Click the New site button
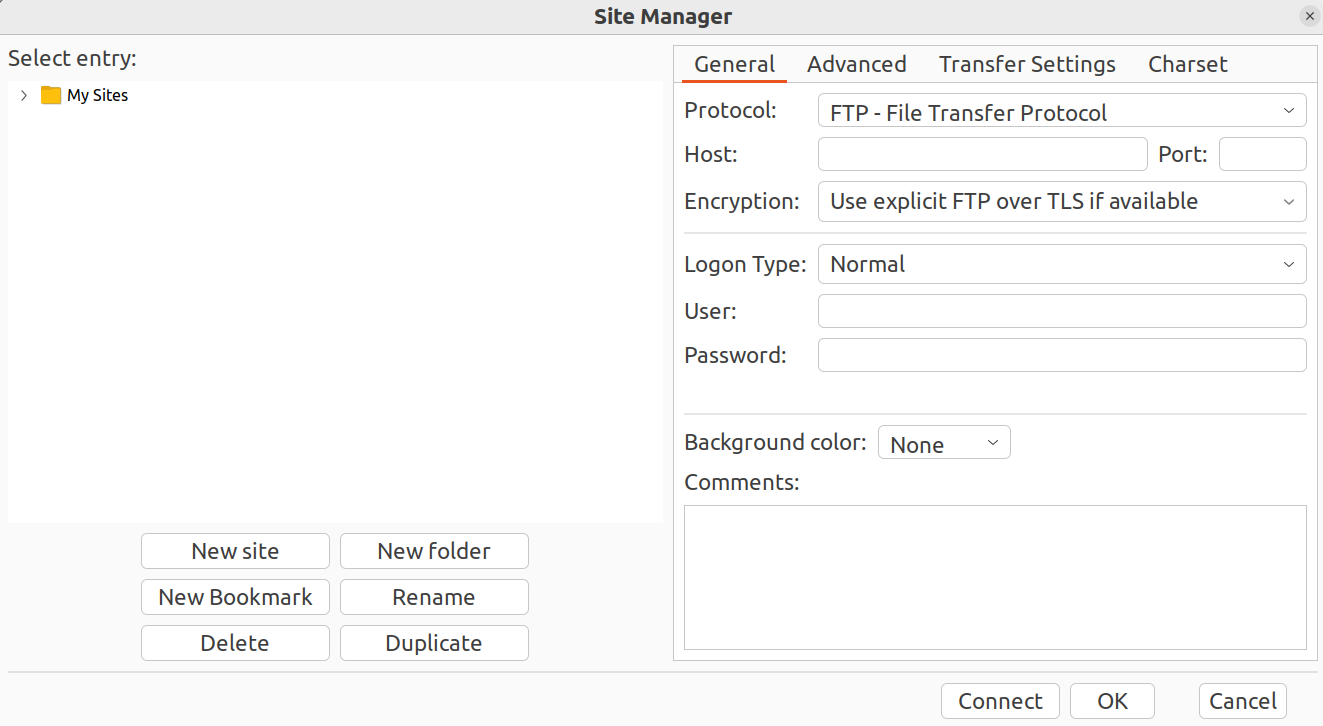This screenshot has width=1323, height=726. tap(235, 551)
